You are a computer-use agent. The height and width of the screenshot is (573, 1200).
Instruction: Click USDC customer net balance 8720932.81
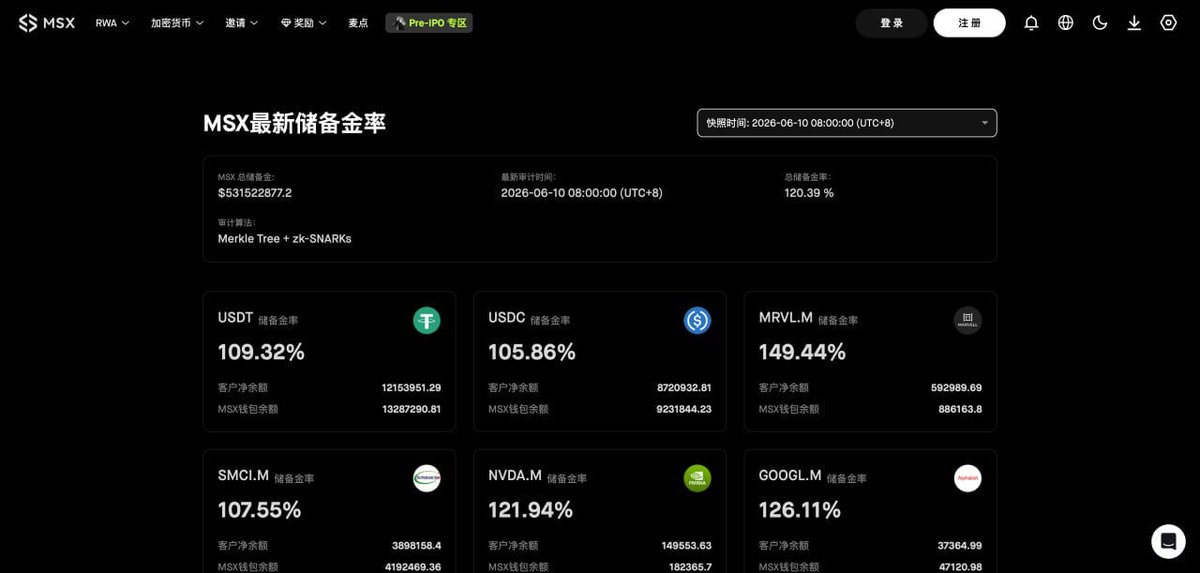click(684, 388)
